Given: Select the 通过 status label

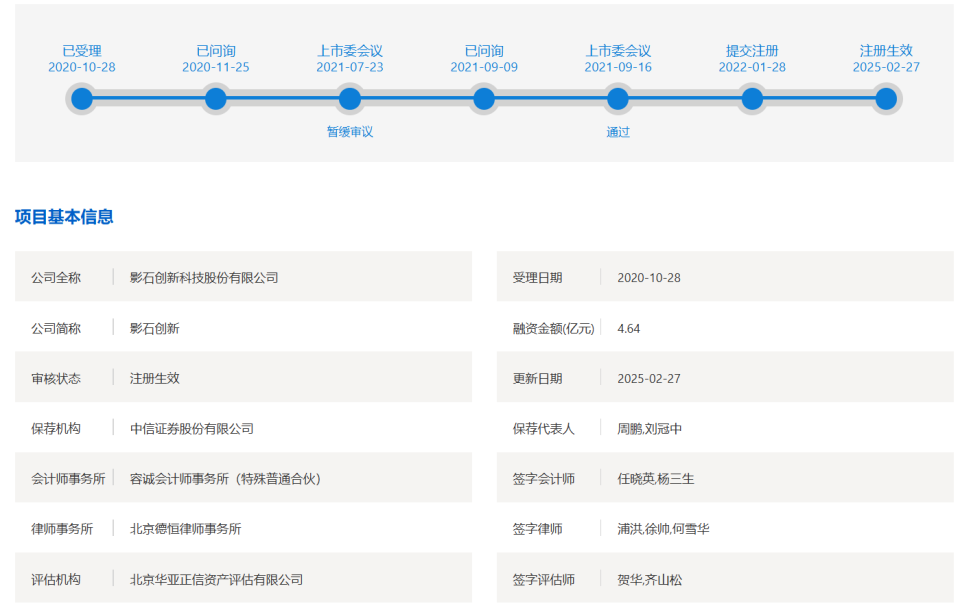Looking at the screenshot, I should click(x=618, y=132).
